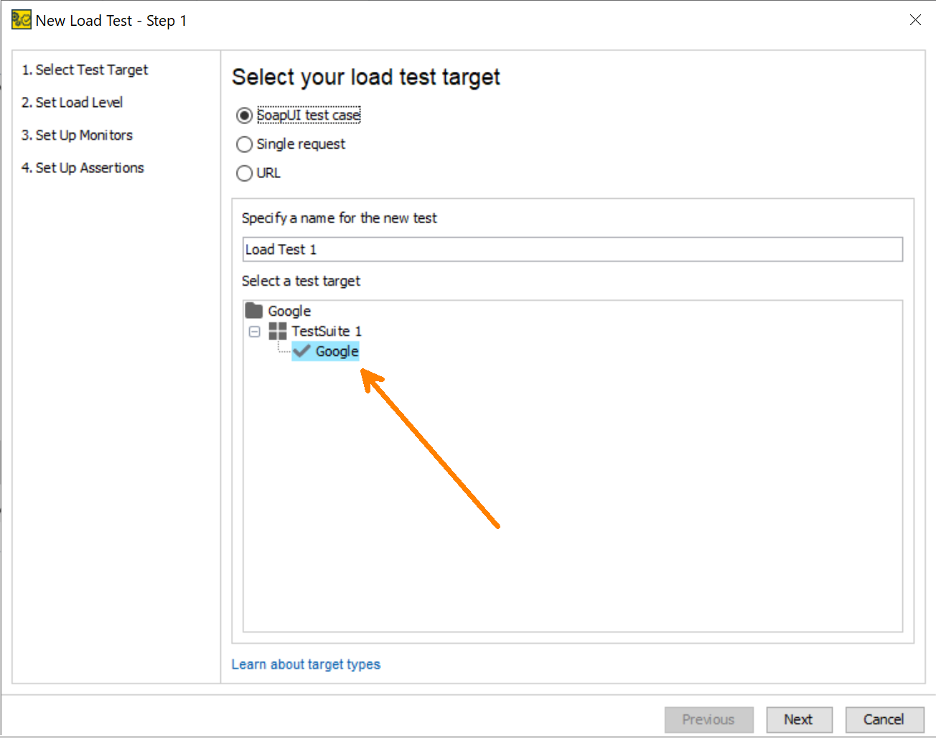Click the LoadUI app icon in title bar
The height and width of the screenshot is (738, 936).
point(21,20)
